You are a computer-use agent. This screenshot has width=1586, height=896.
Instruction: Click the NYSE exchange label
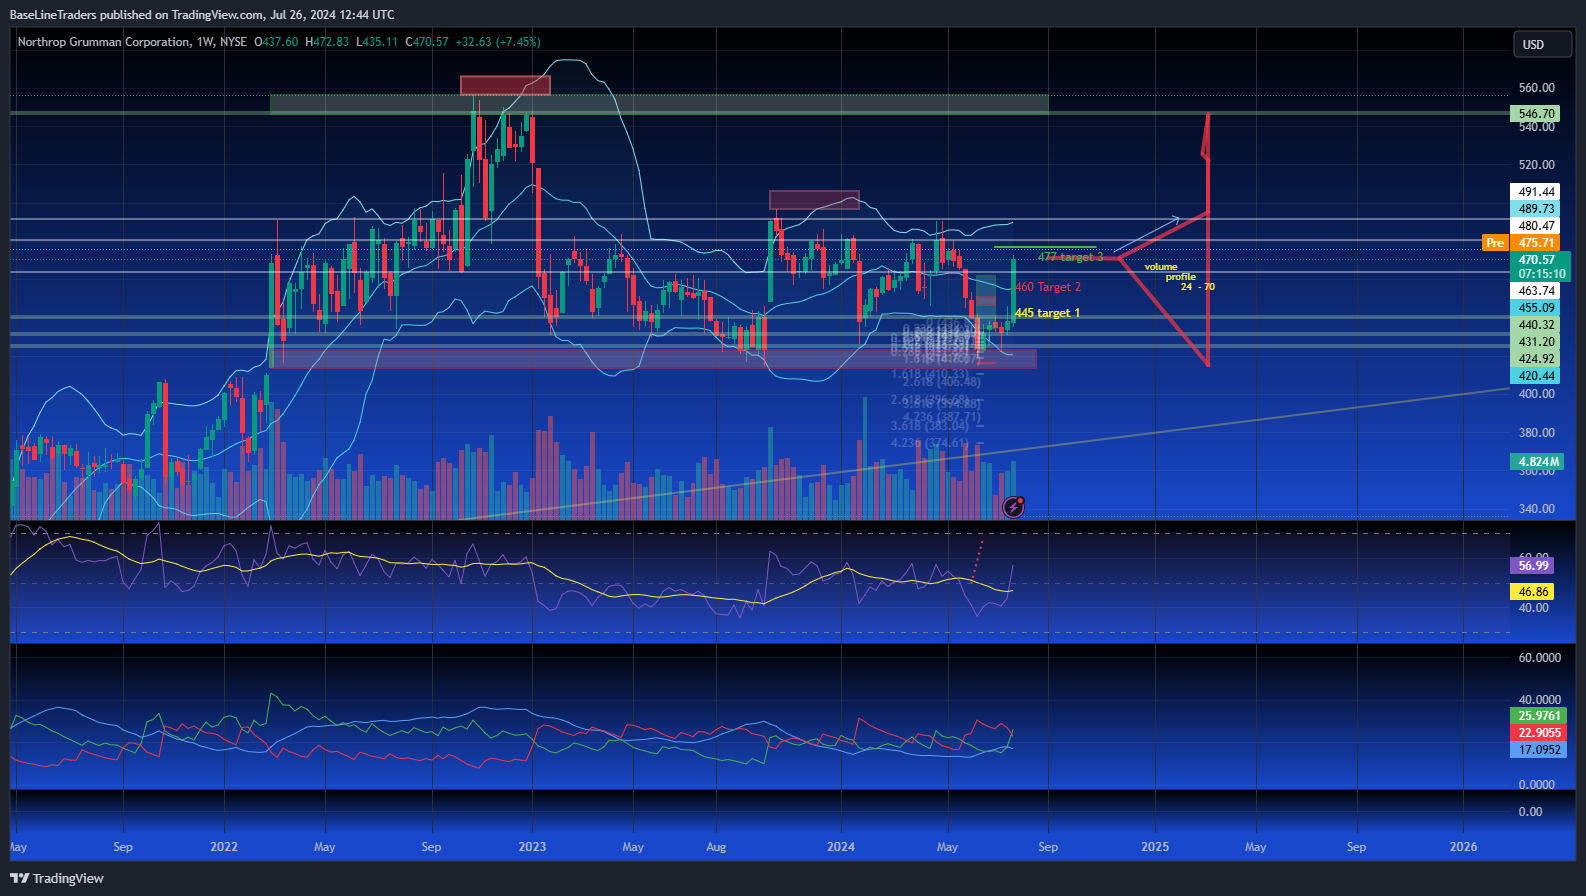(233, 42)
